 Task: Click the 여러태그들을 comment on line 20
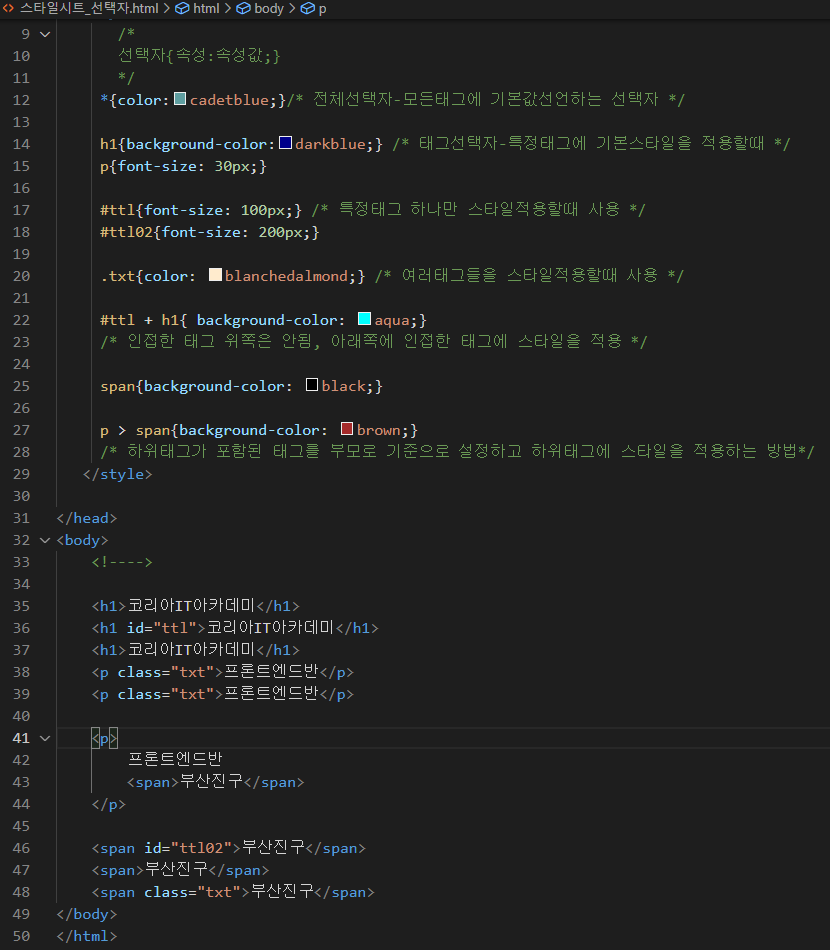click(530, 276)
